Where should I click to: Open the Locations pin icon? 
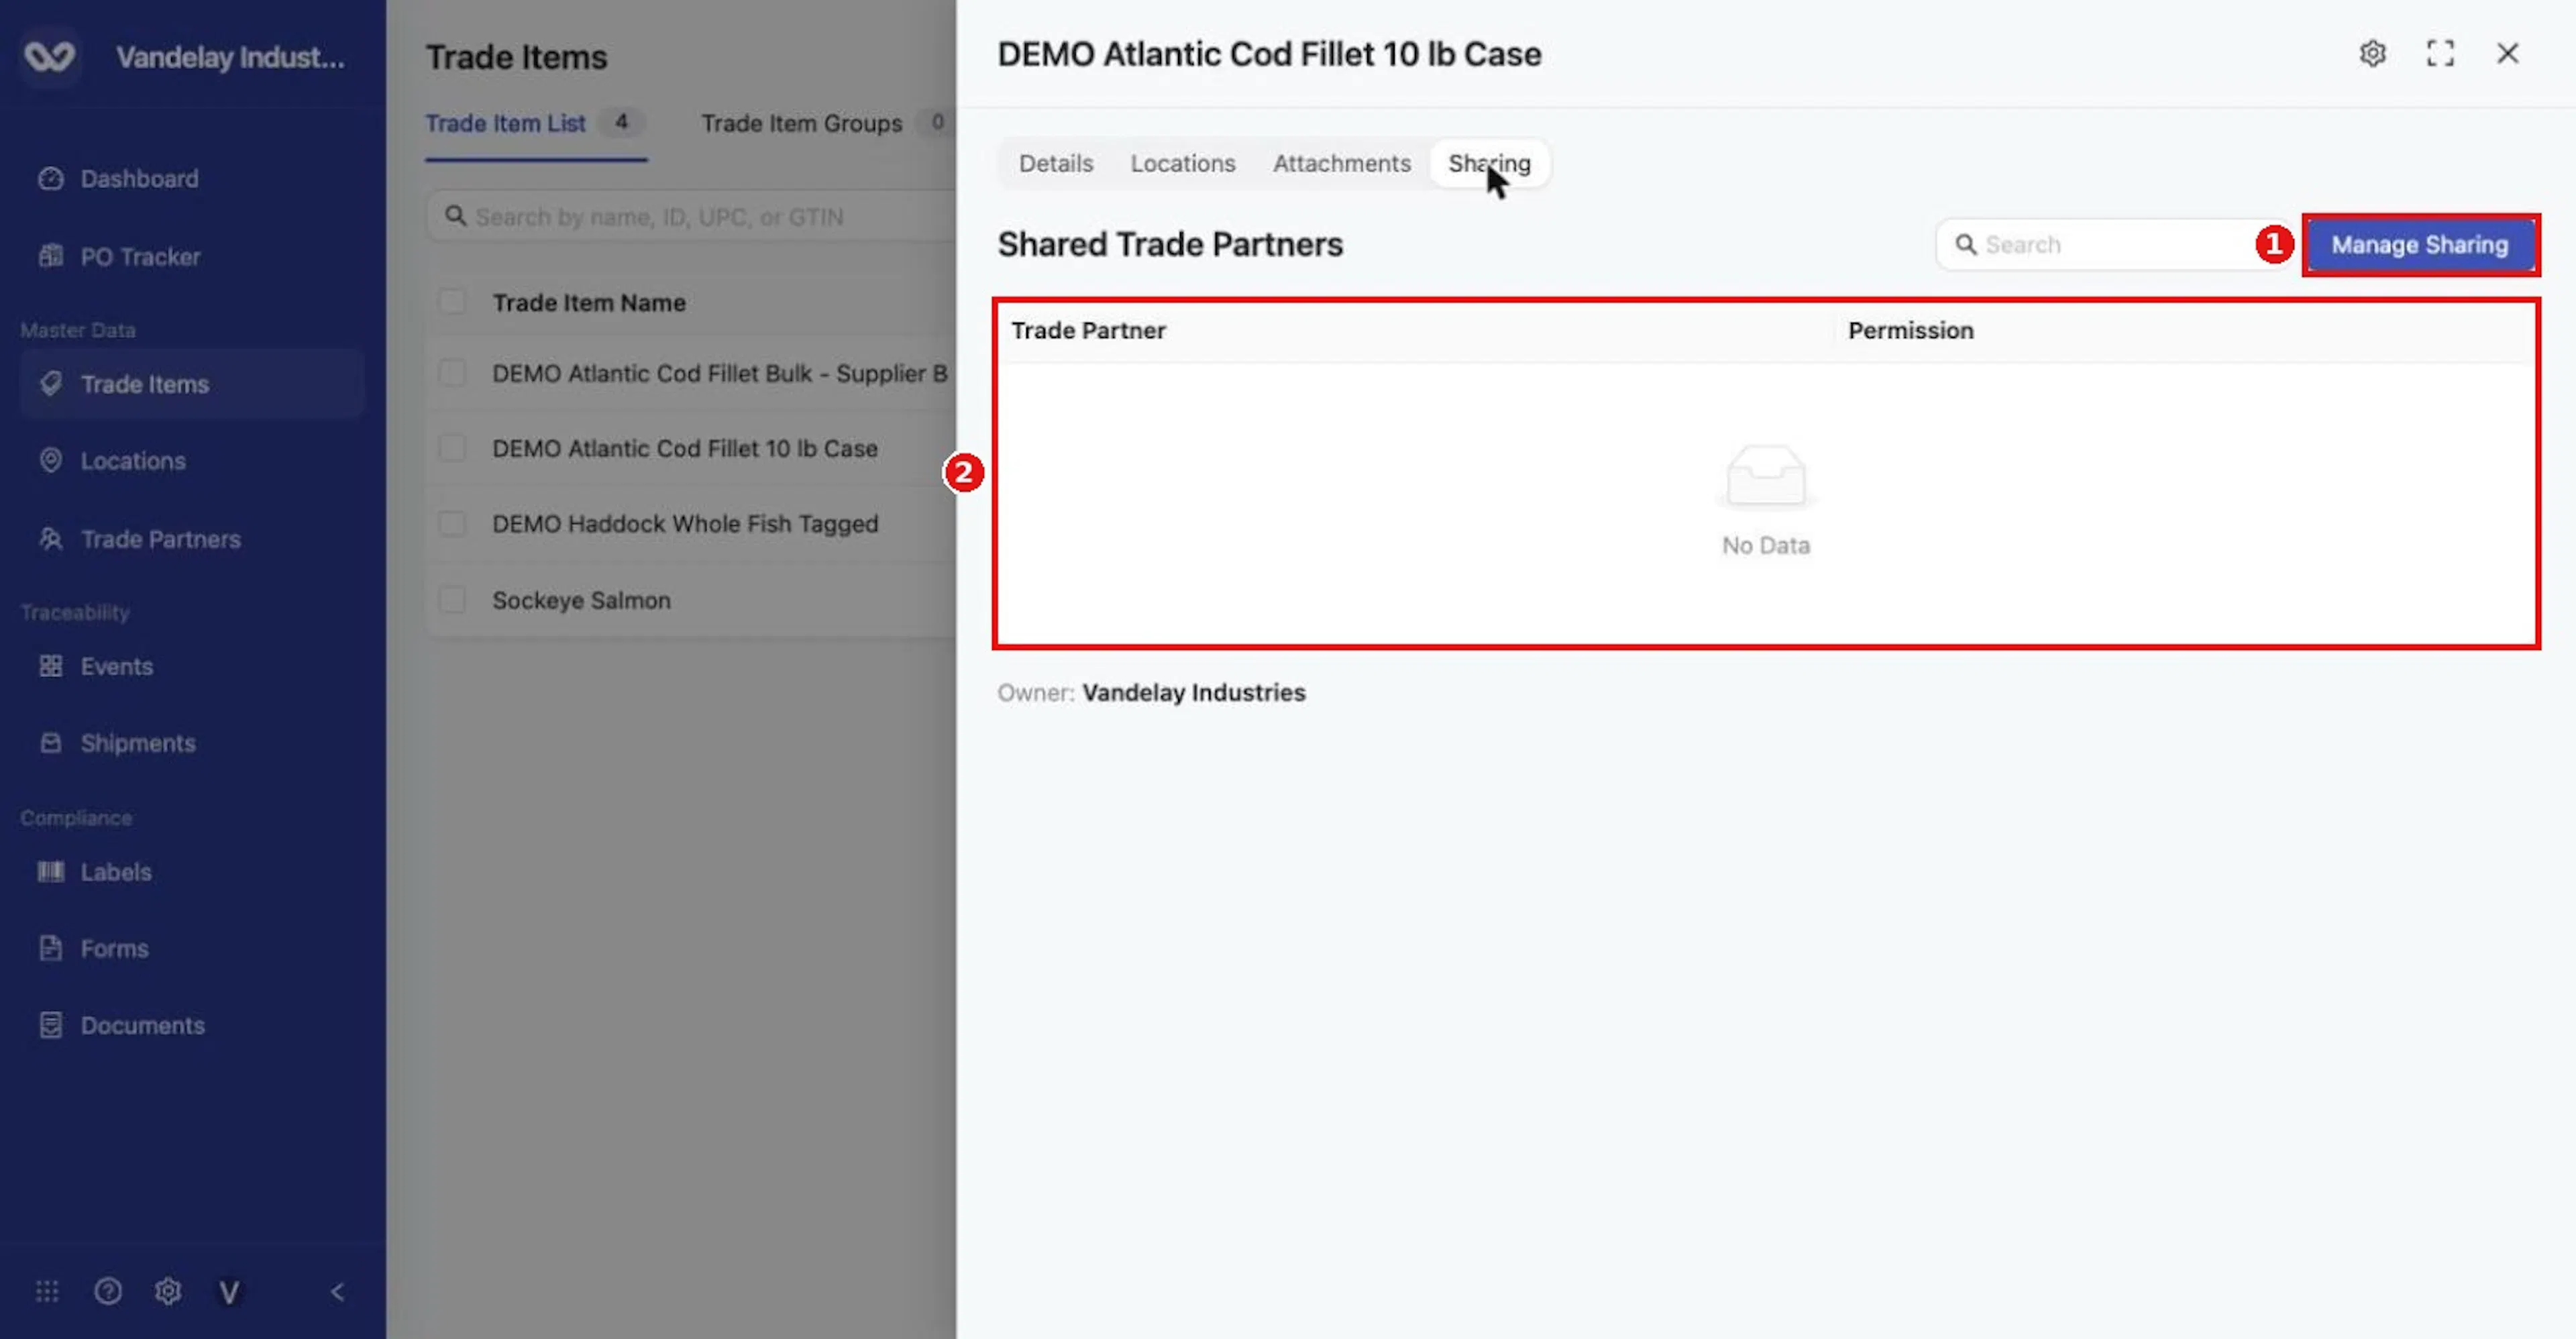[x=50, y=461]
